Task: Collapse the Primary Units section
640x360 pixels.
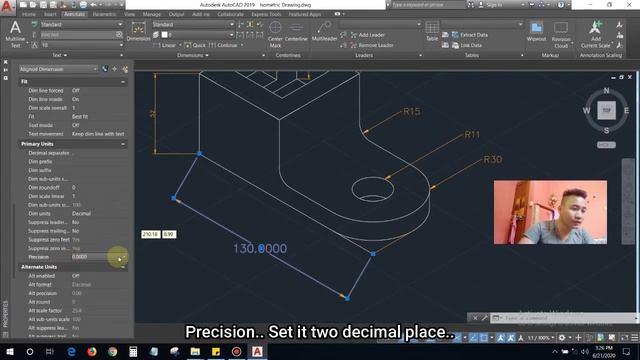Action: (123, 144)
